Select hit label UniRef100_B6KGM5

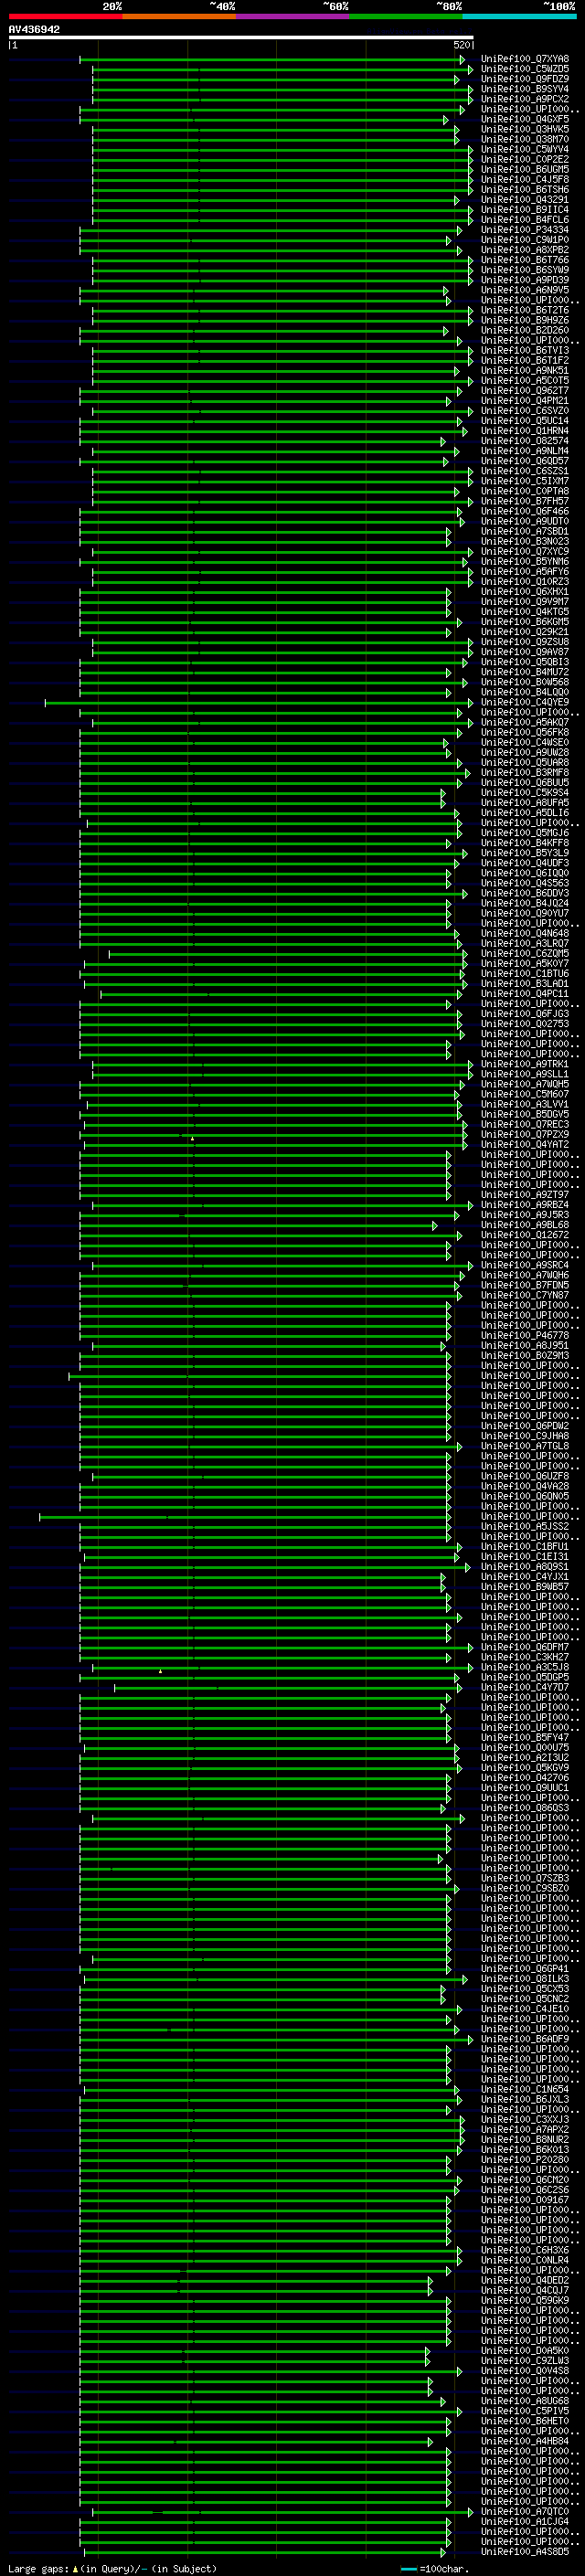pyautogui.click(x=525, y=622)
